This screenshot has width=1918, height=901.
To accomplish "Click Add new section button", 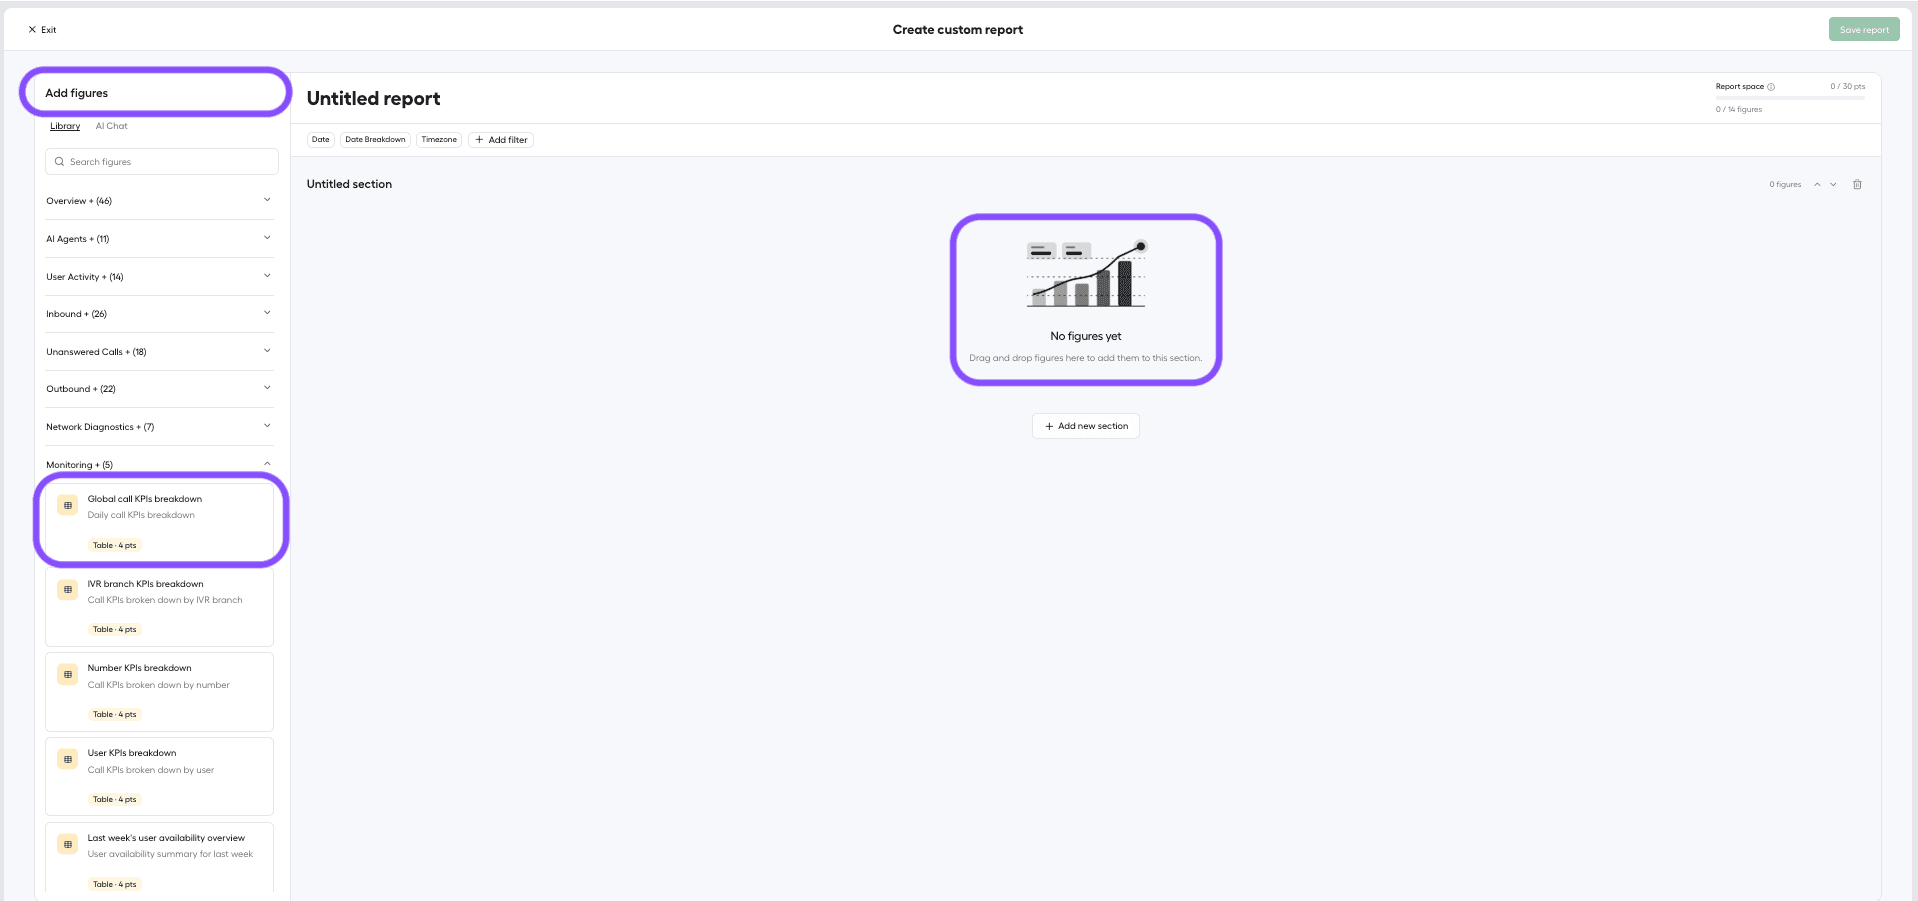I will click(x=1086, y=426).
